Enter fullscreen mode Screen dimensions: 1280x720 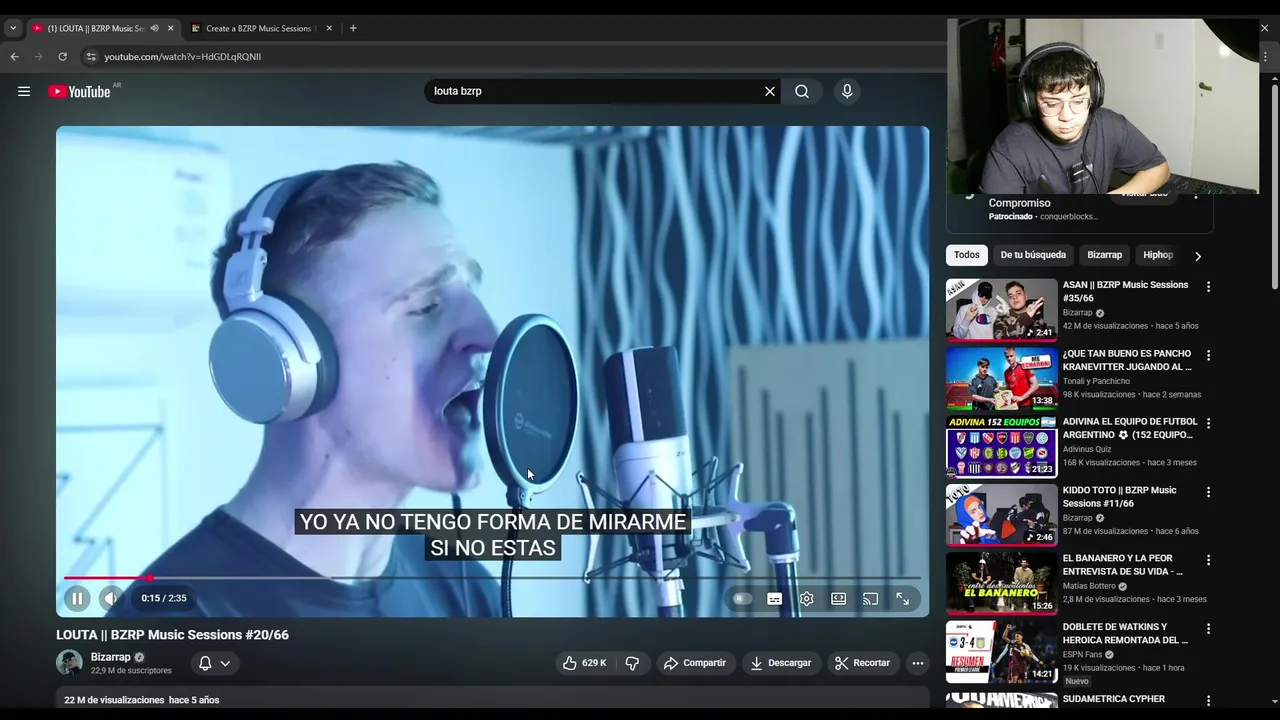[903, 599]
